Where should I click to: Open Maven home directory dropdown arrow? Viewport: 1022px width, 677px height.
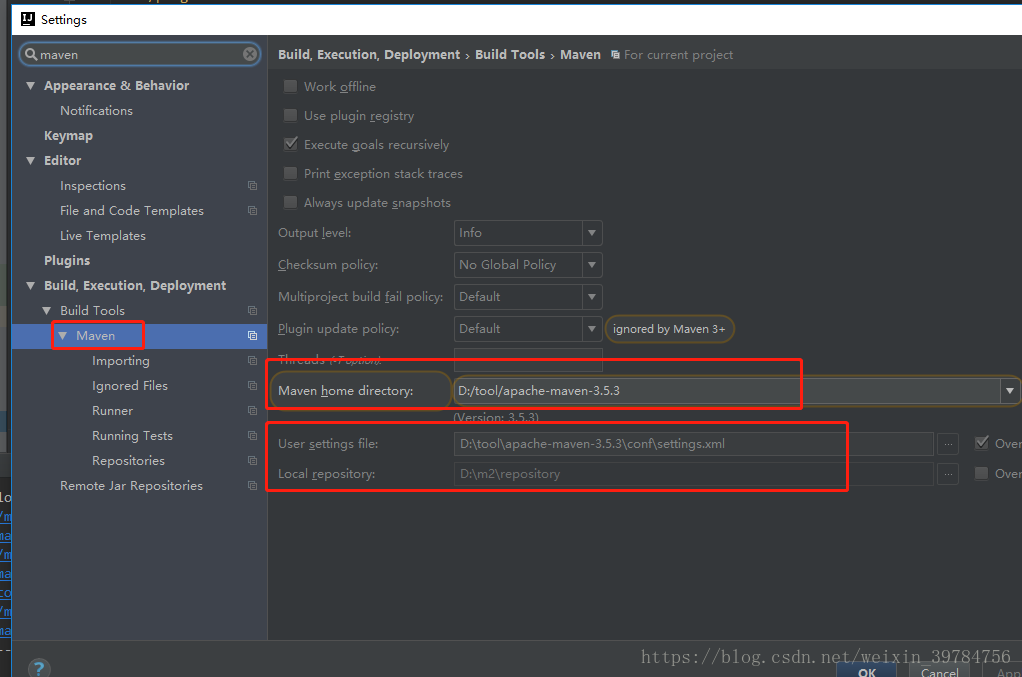(x=1010, y=391)
